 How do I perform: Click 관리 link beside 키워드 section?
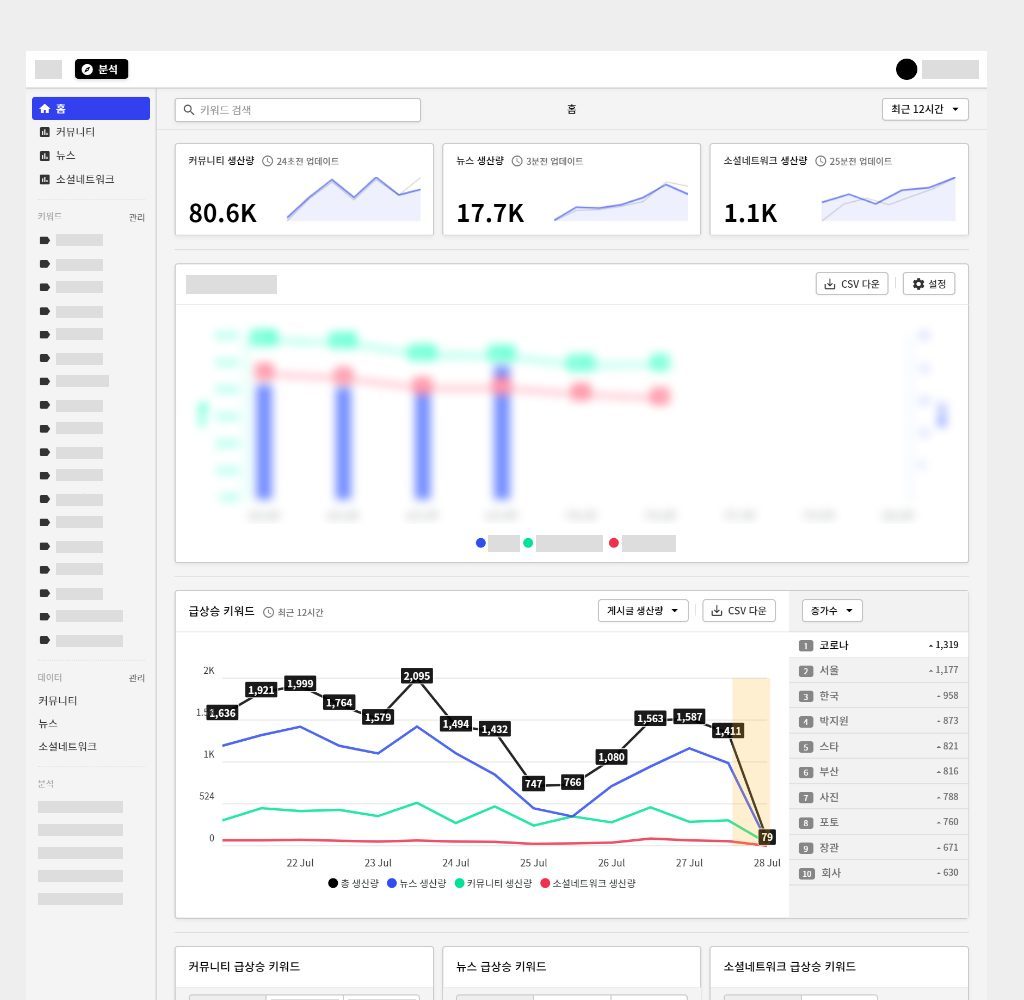click(136, 217)
